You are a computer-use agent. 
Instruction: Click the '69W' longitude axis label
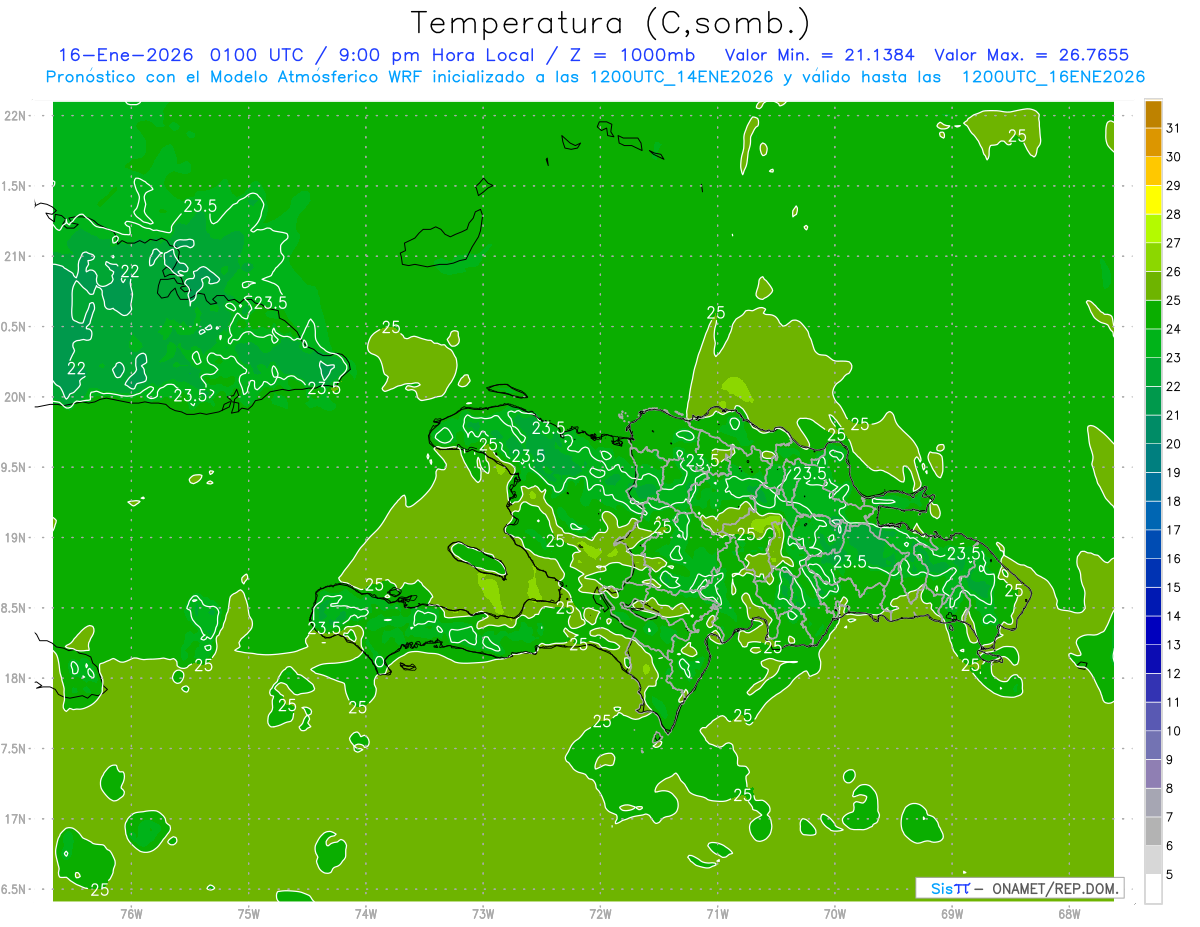952,914
